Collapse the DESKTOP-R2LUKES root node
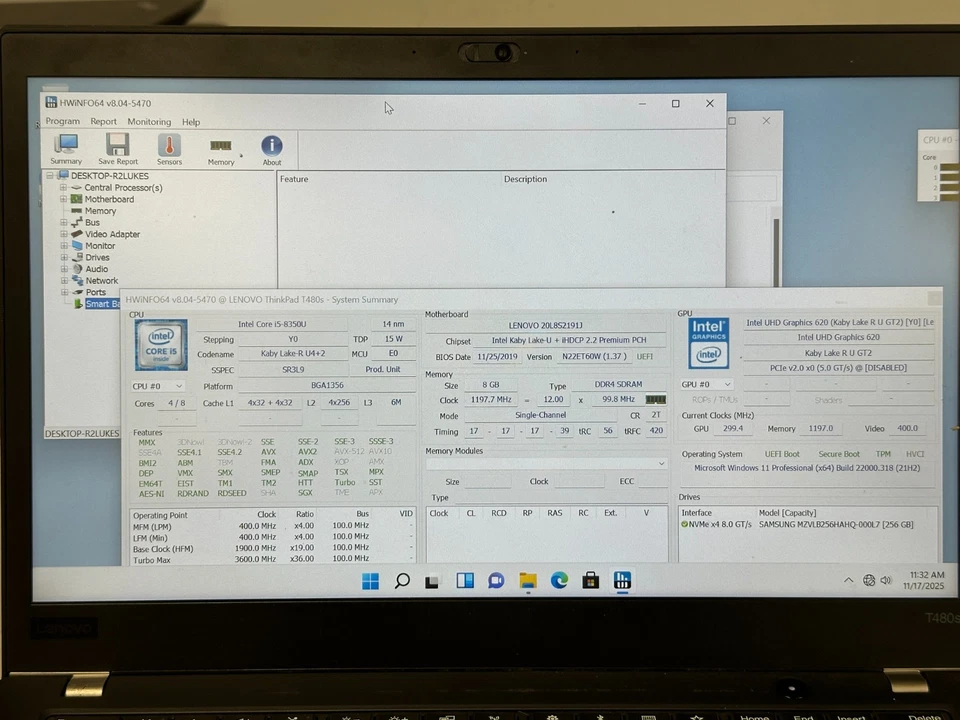The image size is (960, 720). coord(49,175)
